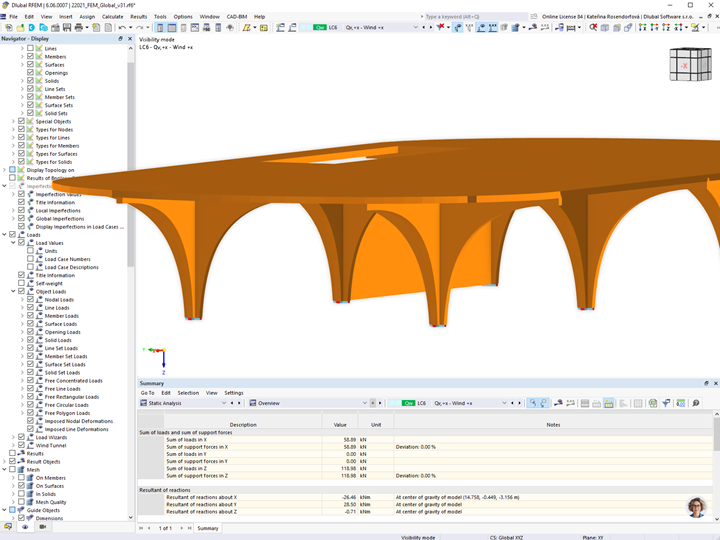
Task: Open the Static Analysis dropdown
Action: tap(223, 403)
